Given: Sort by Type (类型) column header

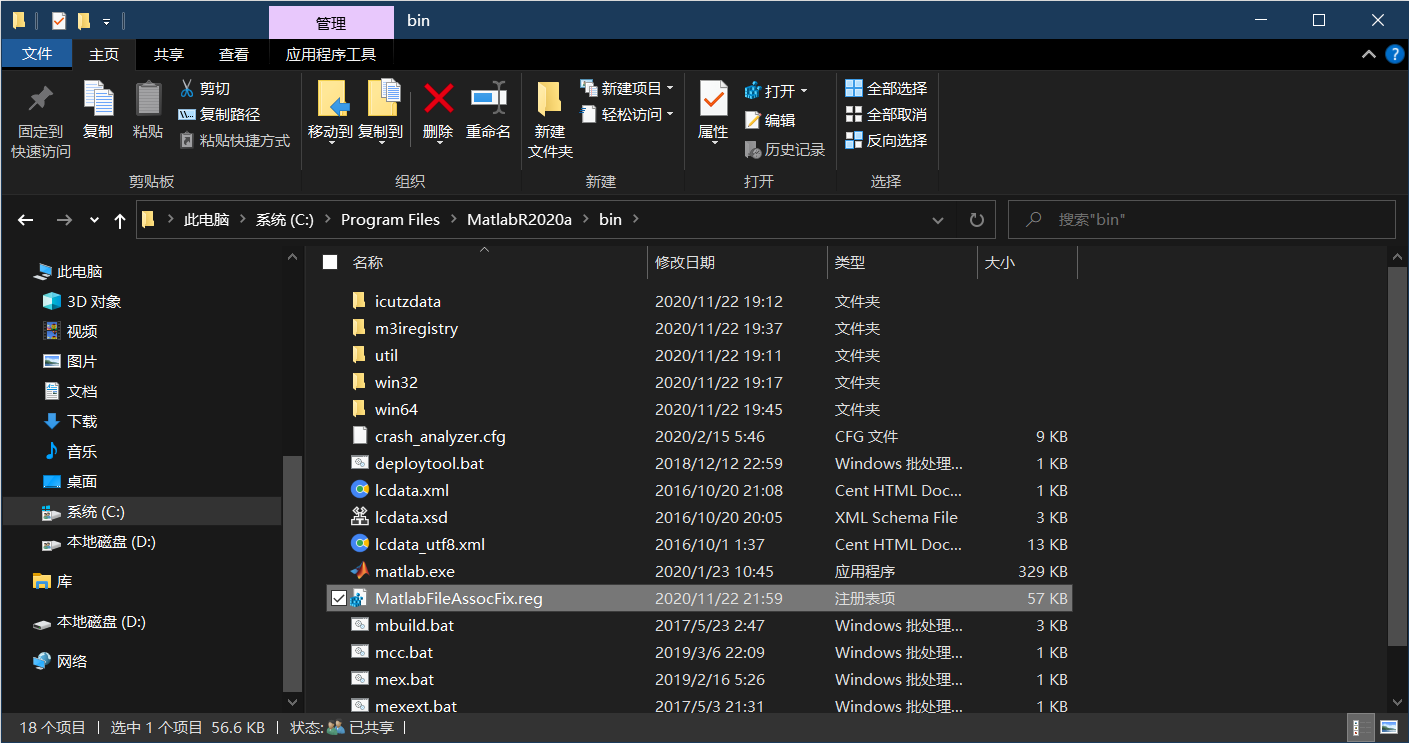Looking at the screenshot, I should tap(850, 262).
